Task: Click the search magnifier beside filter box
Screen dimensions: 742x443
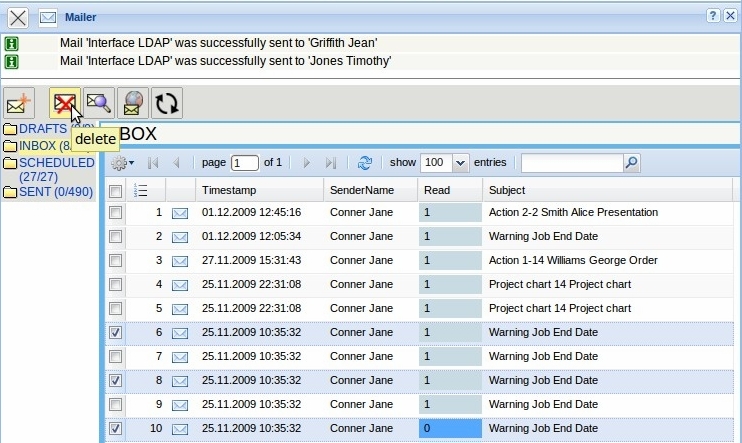Action: point(631,163)
